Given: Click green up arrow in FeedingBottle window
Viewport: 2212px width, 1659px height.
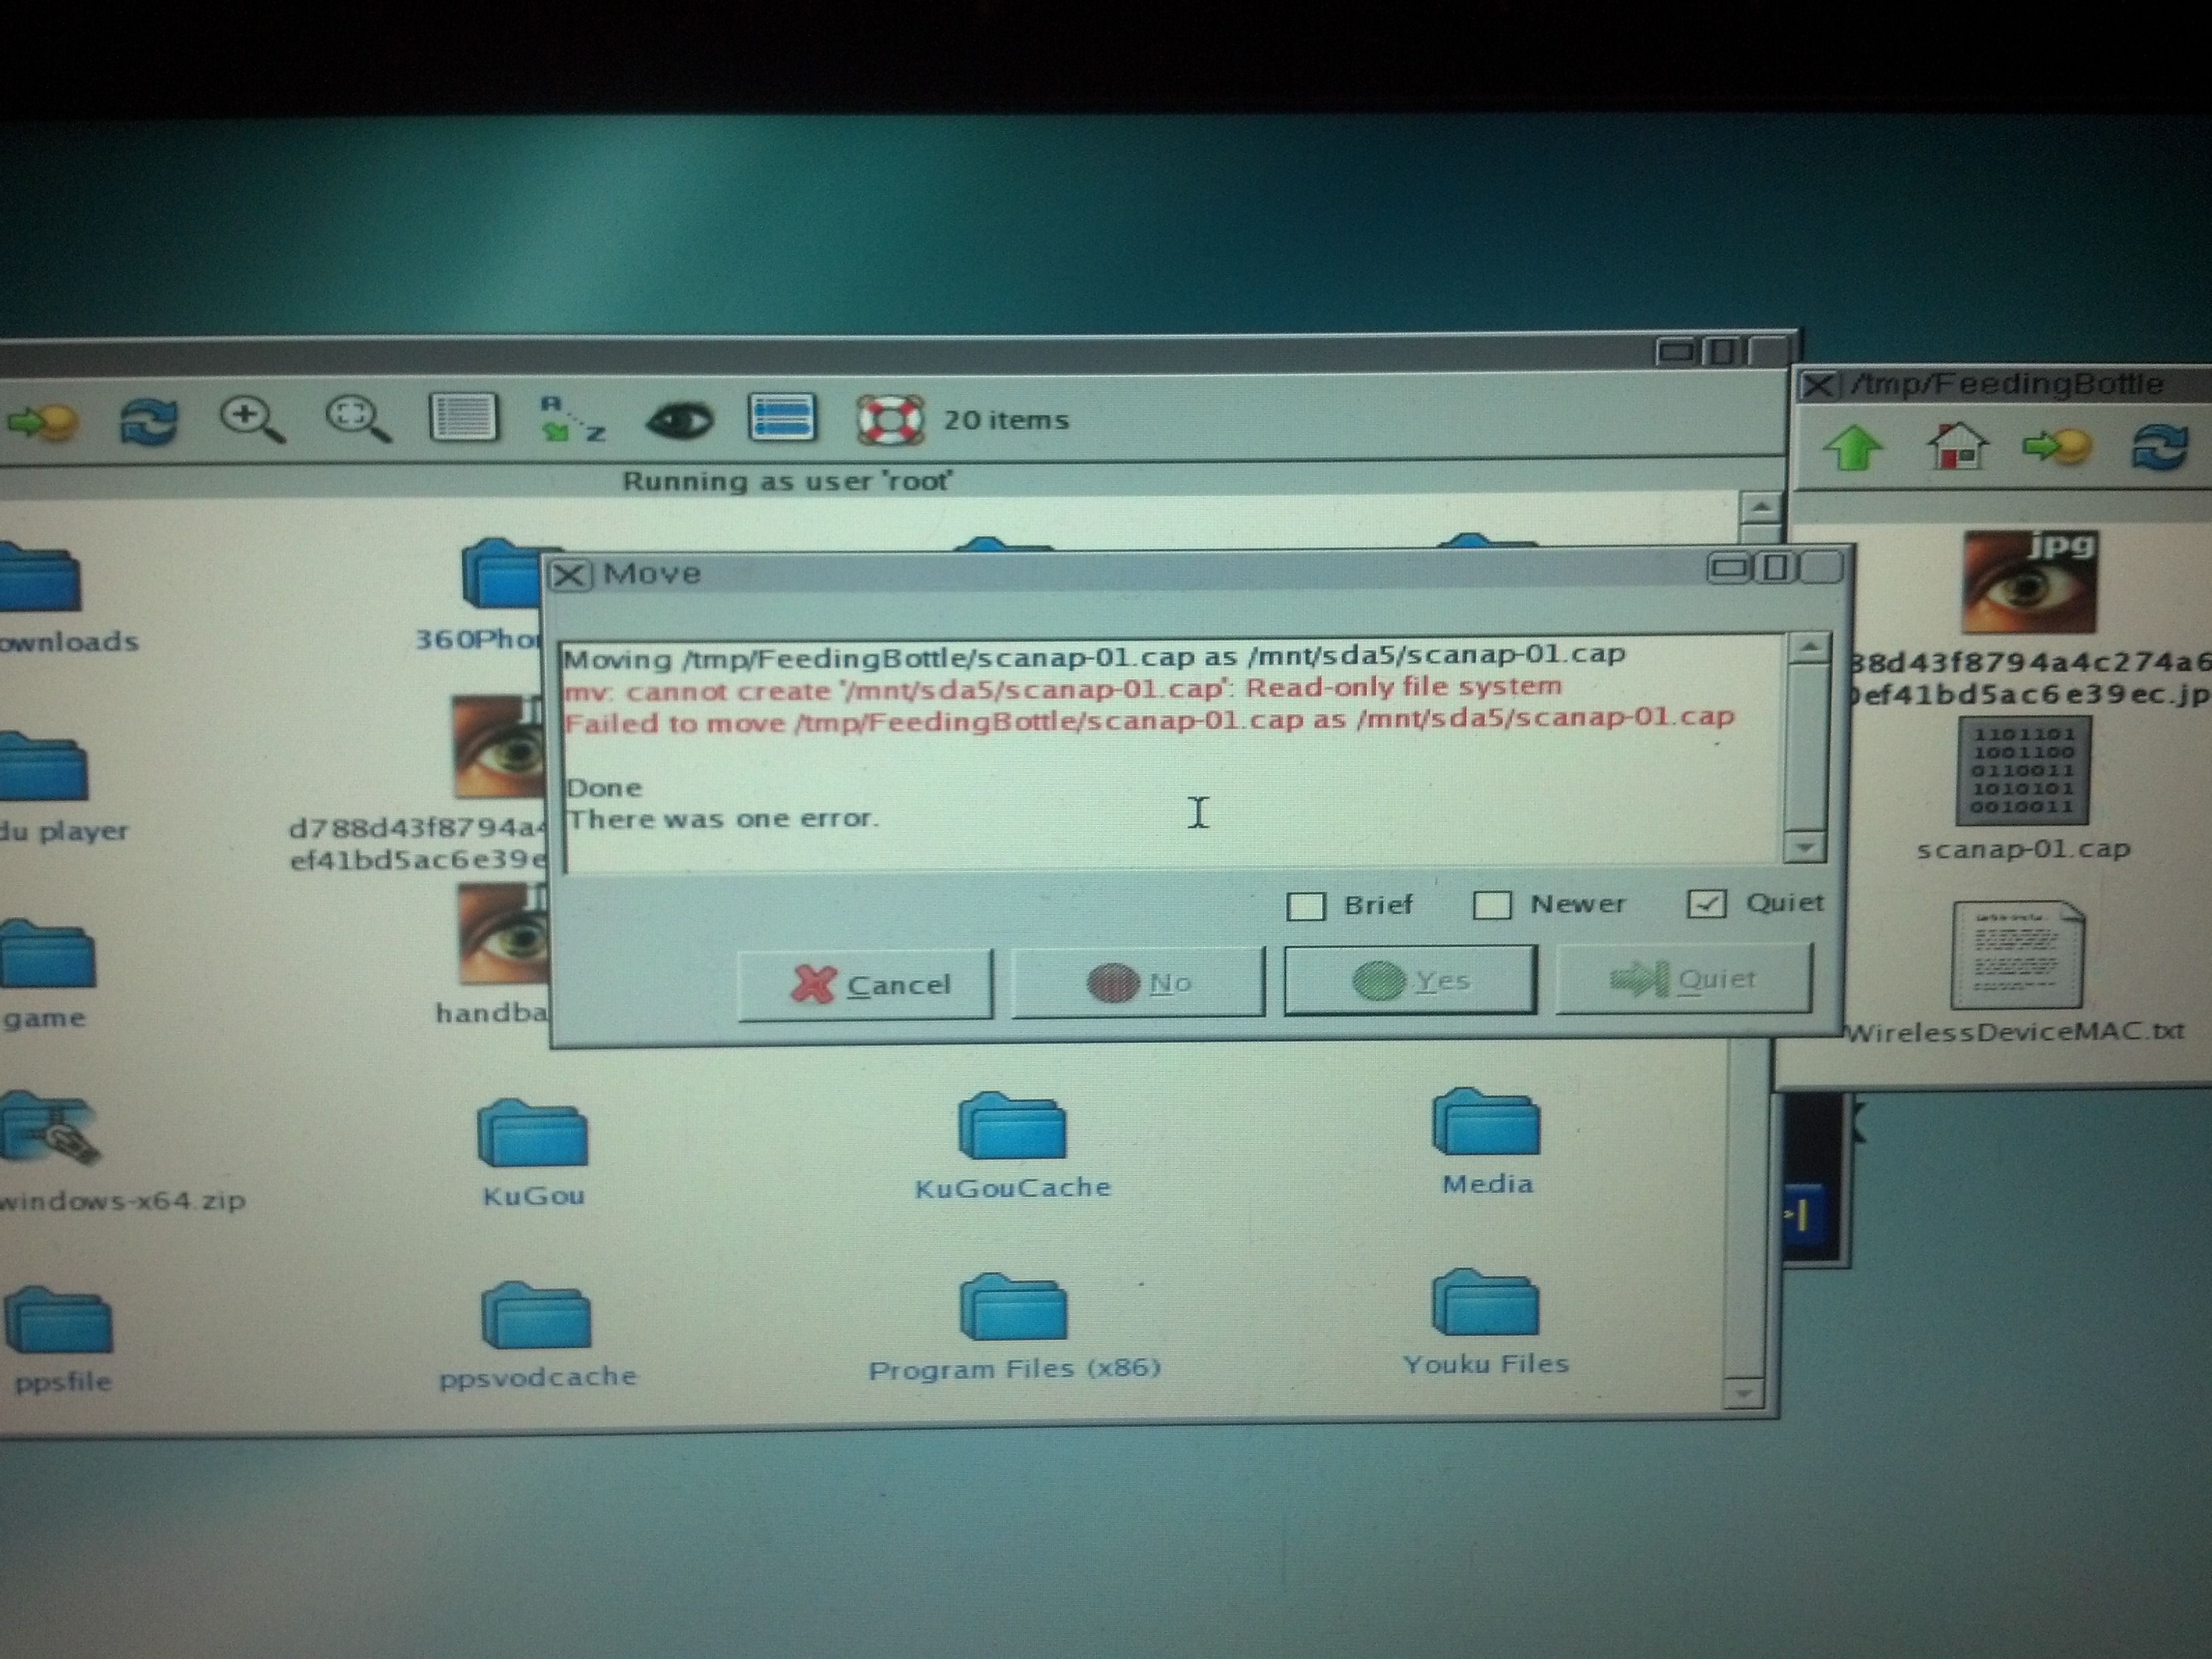Looking at the screenshot, I should (x=1852, y=447).
